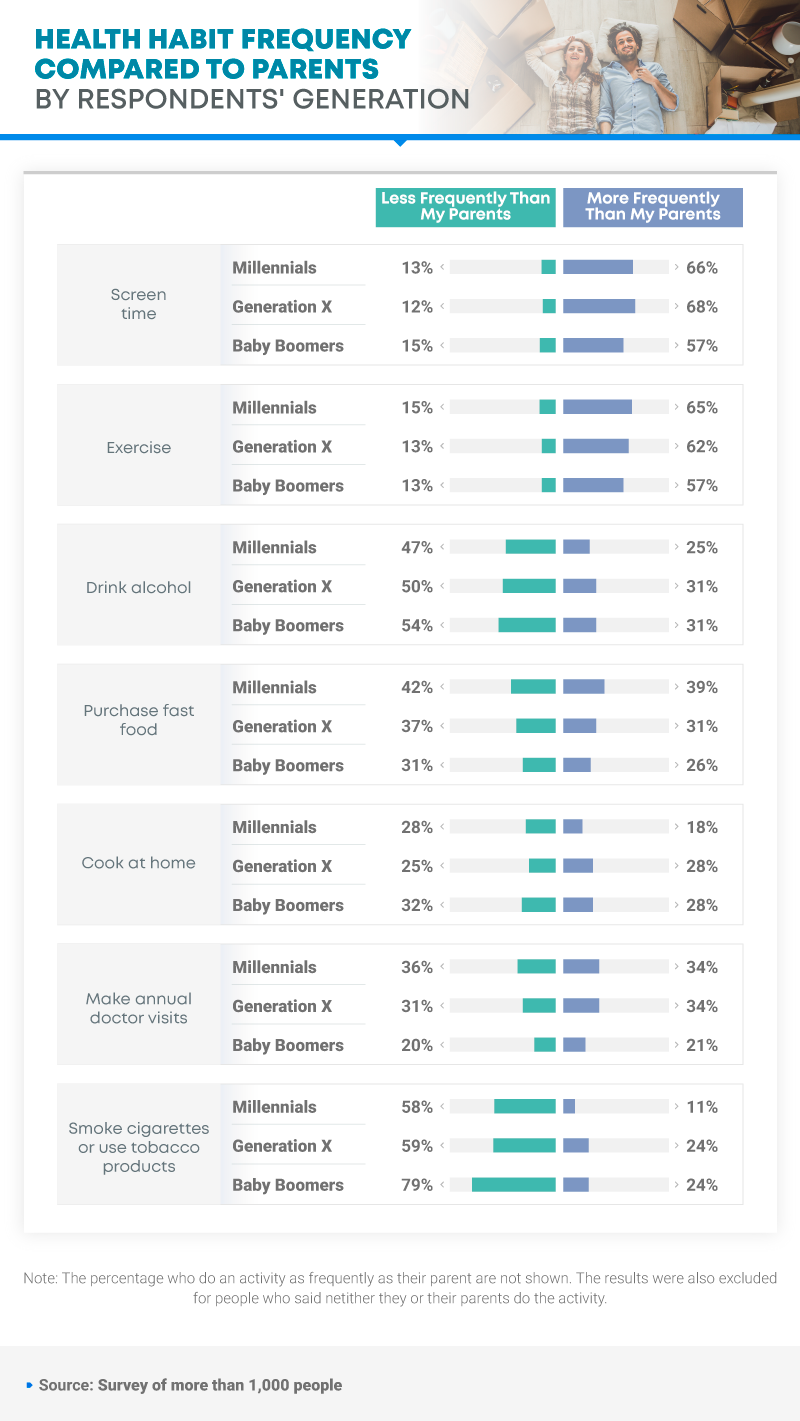Click the teal bar for Millennials drink alcohol
800x1421 pixels.
[531, 547]
